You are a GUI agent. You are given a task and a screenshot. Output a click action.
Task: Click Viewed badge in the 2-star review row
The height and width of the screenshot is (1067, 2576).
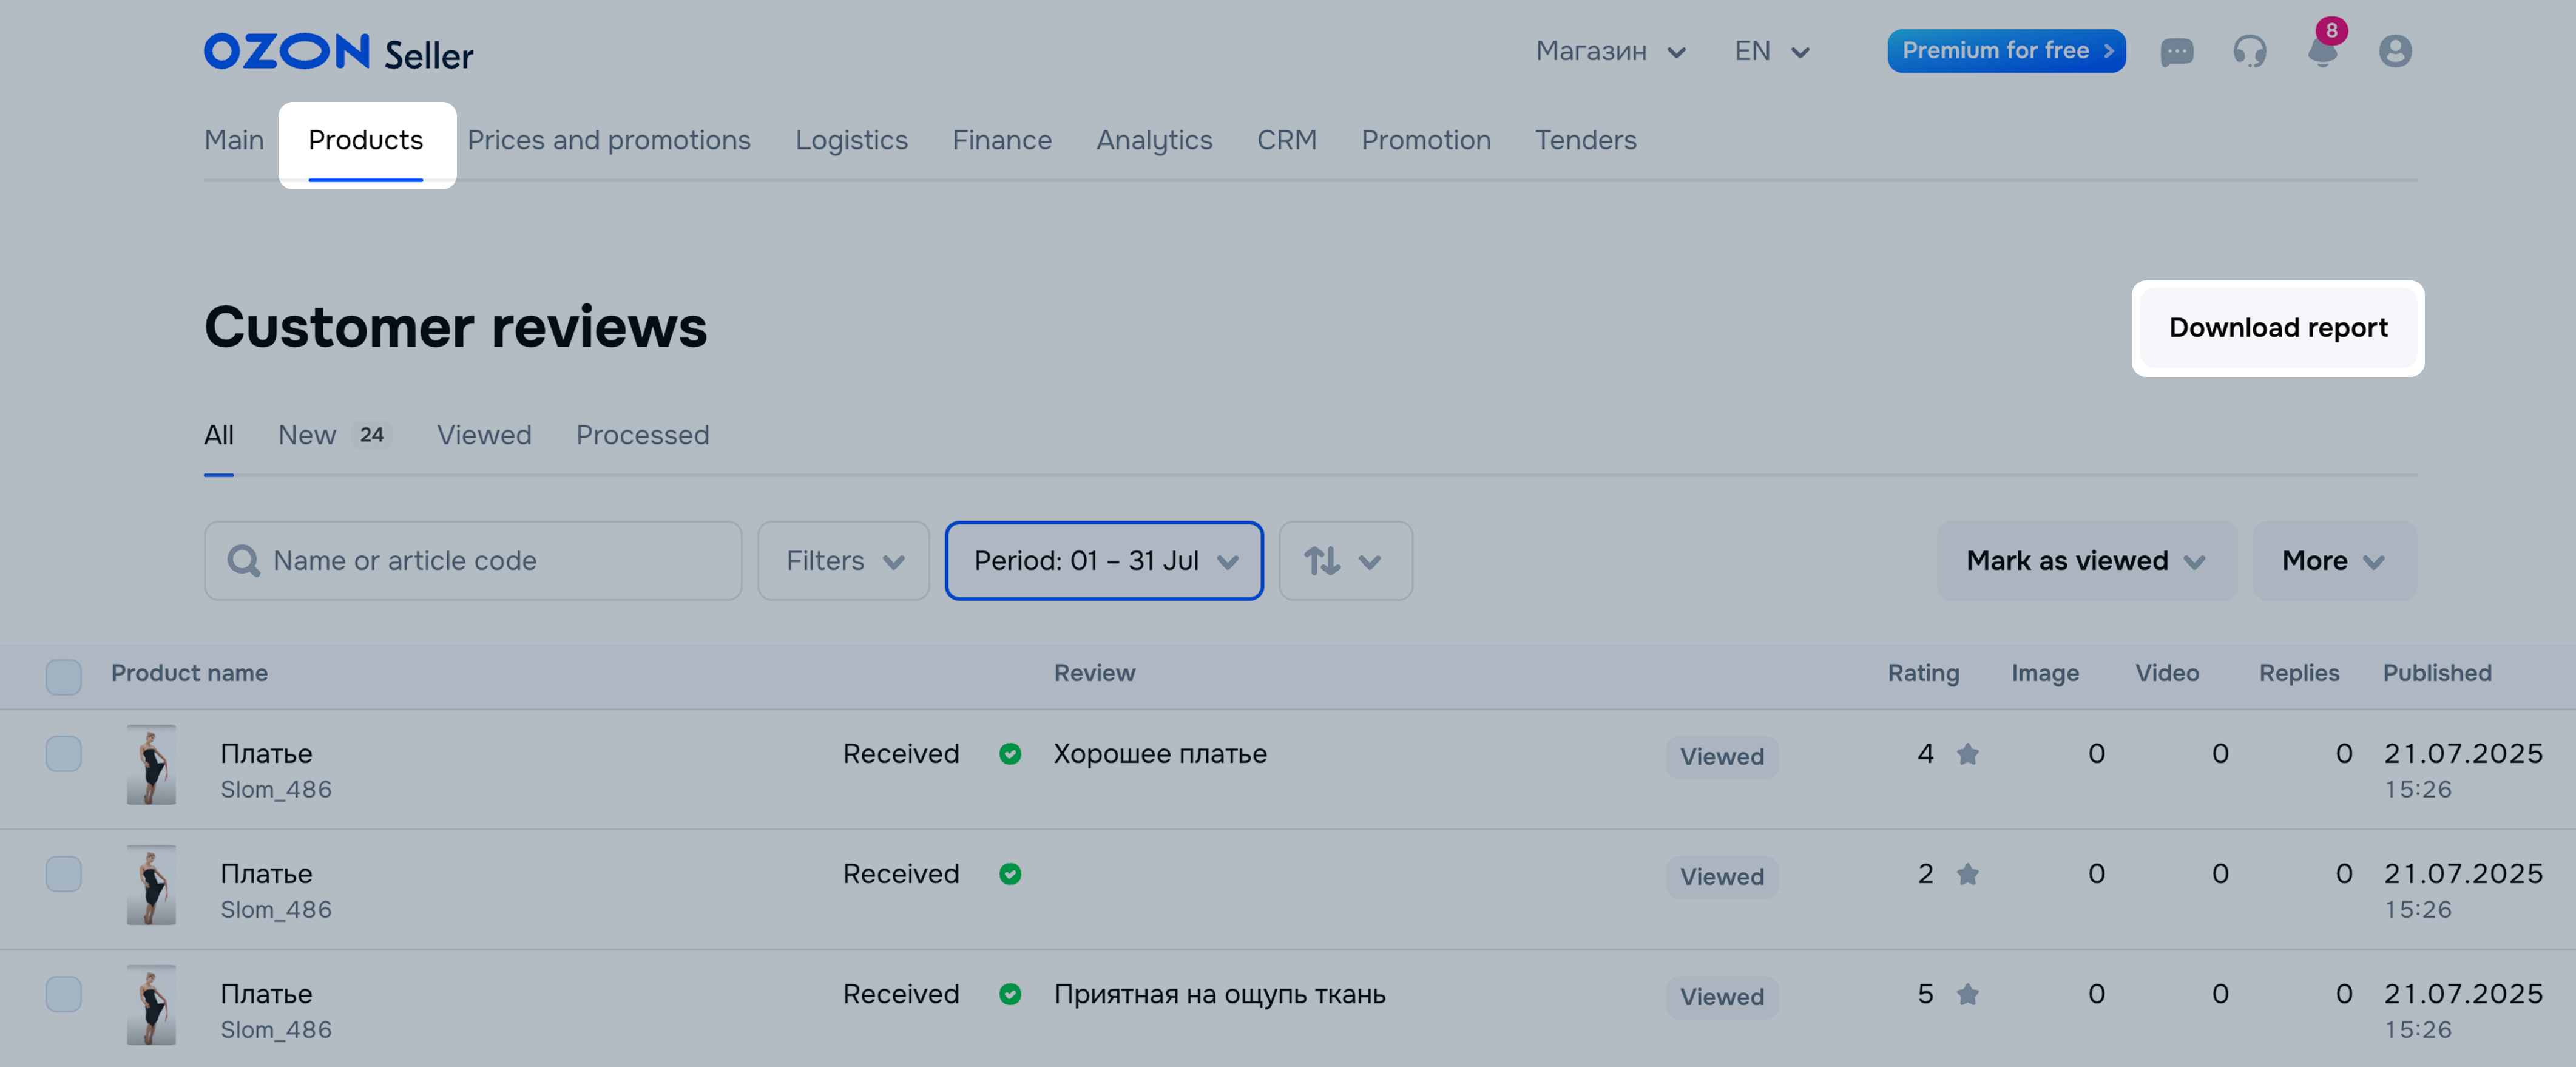[x=1722, y=877]
